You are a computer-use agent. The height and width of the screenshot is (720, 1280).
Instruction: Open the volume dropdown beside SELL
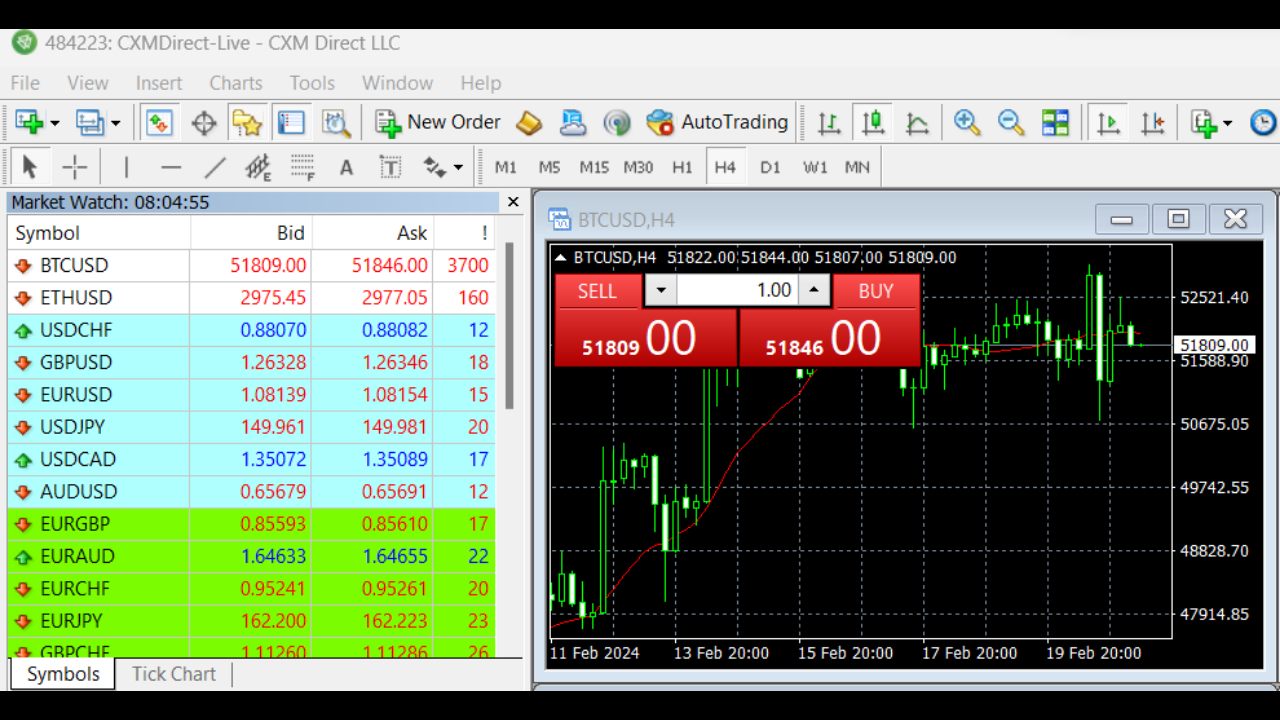660,291
